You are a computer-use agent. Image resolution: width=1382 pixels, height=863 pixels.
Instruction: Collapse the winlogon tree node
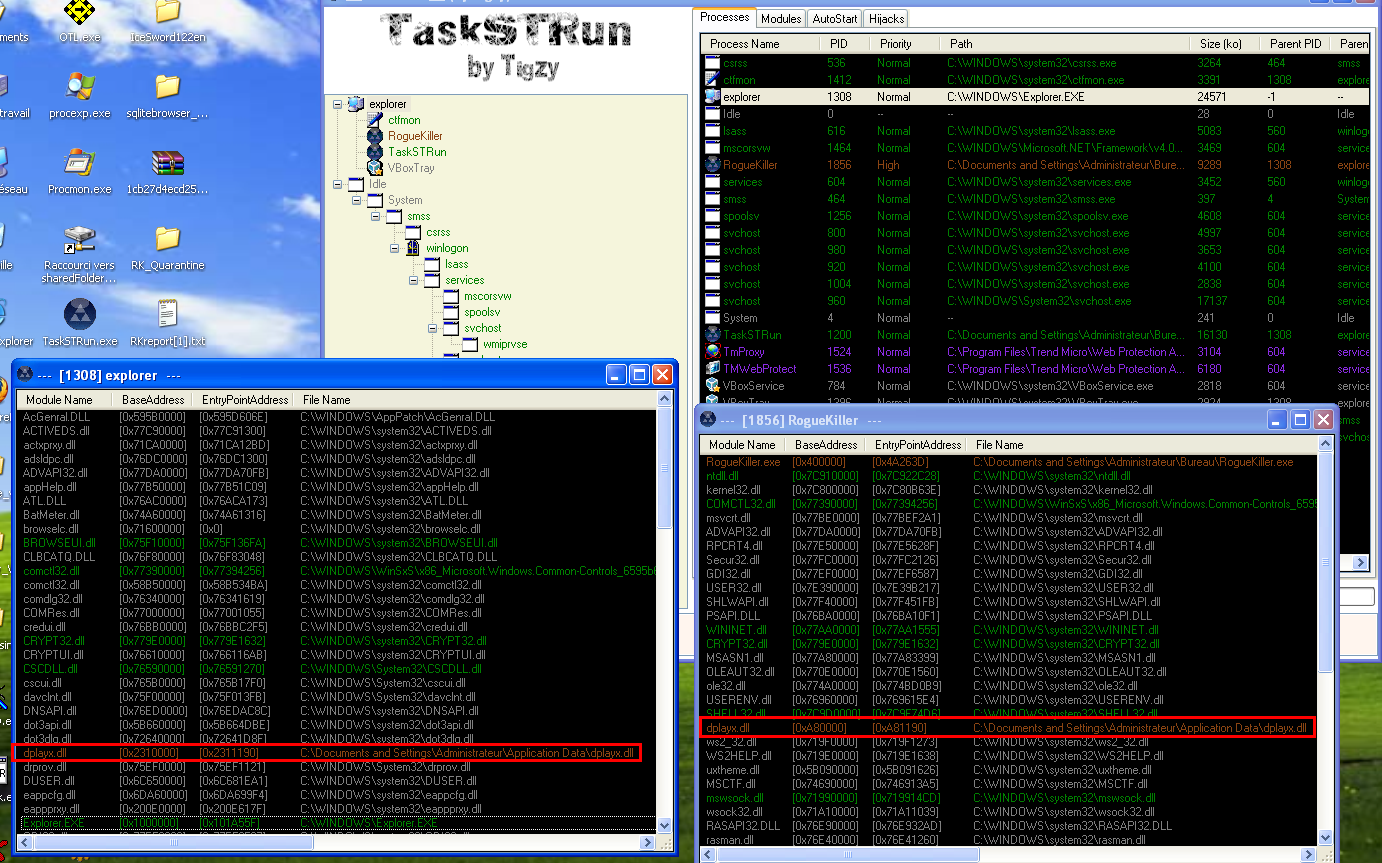tap(396, 248)
